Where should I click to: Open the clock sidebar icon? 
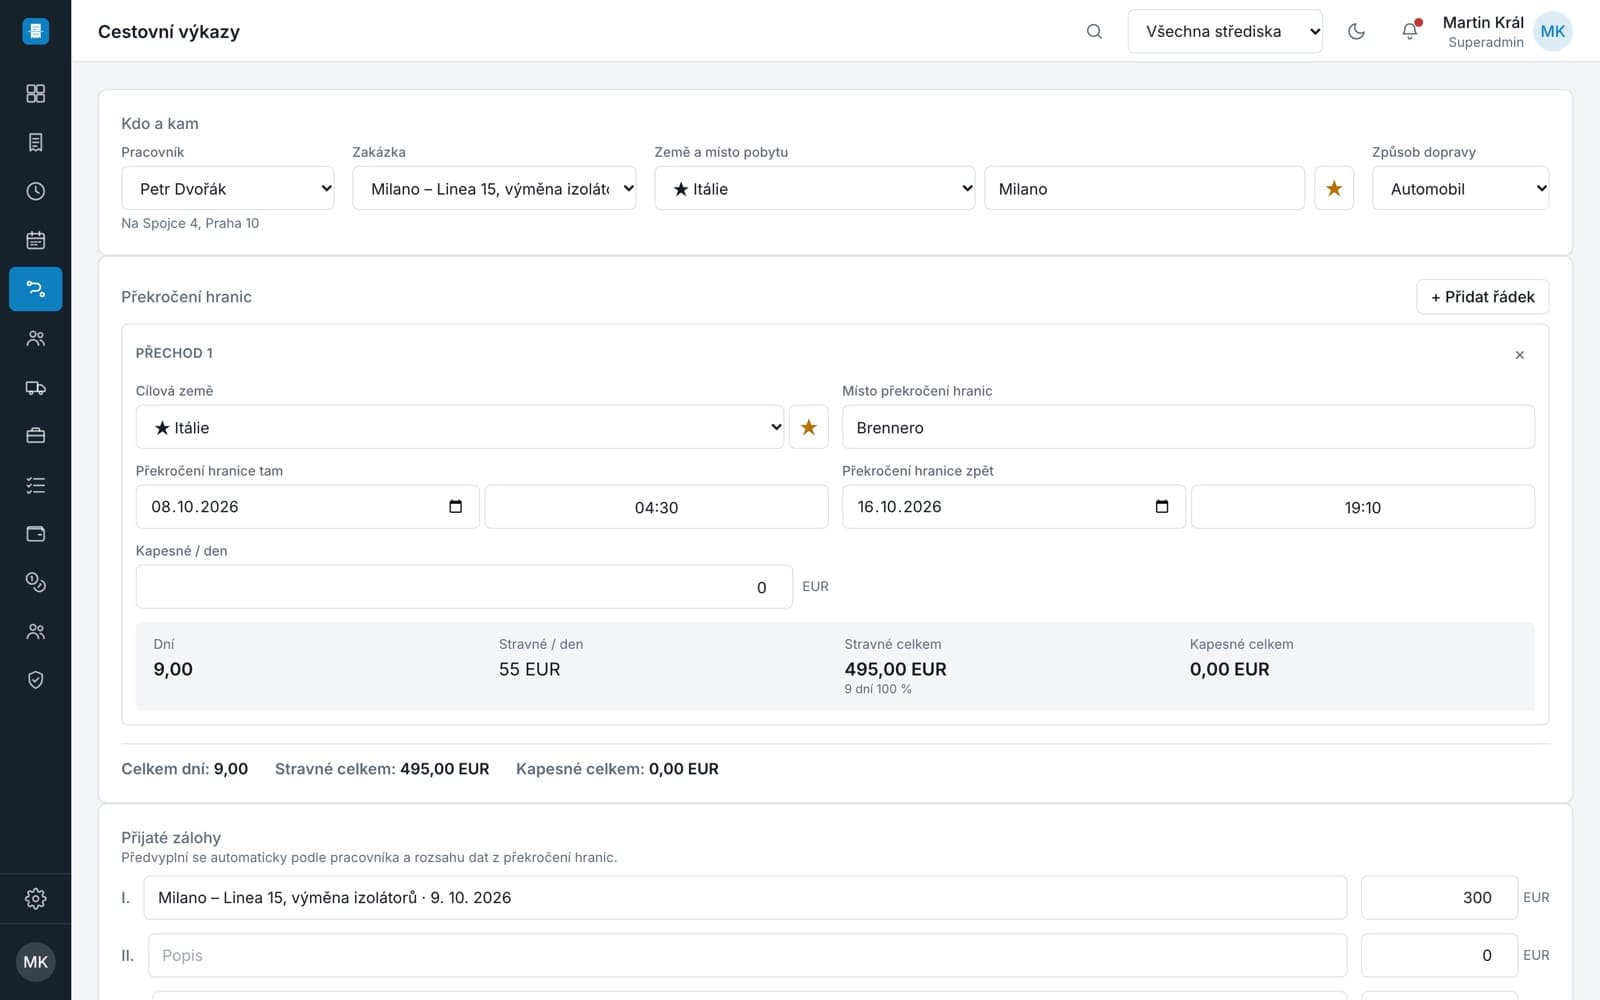click(36, 191)
